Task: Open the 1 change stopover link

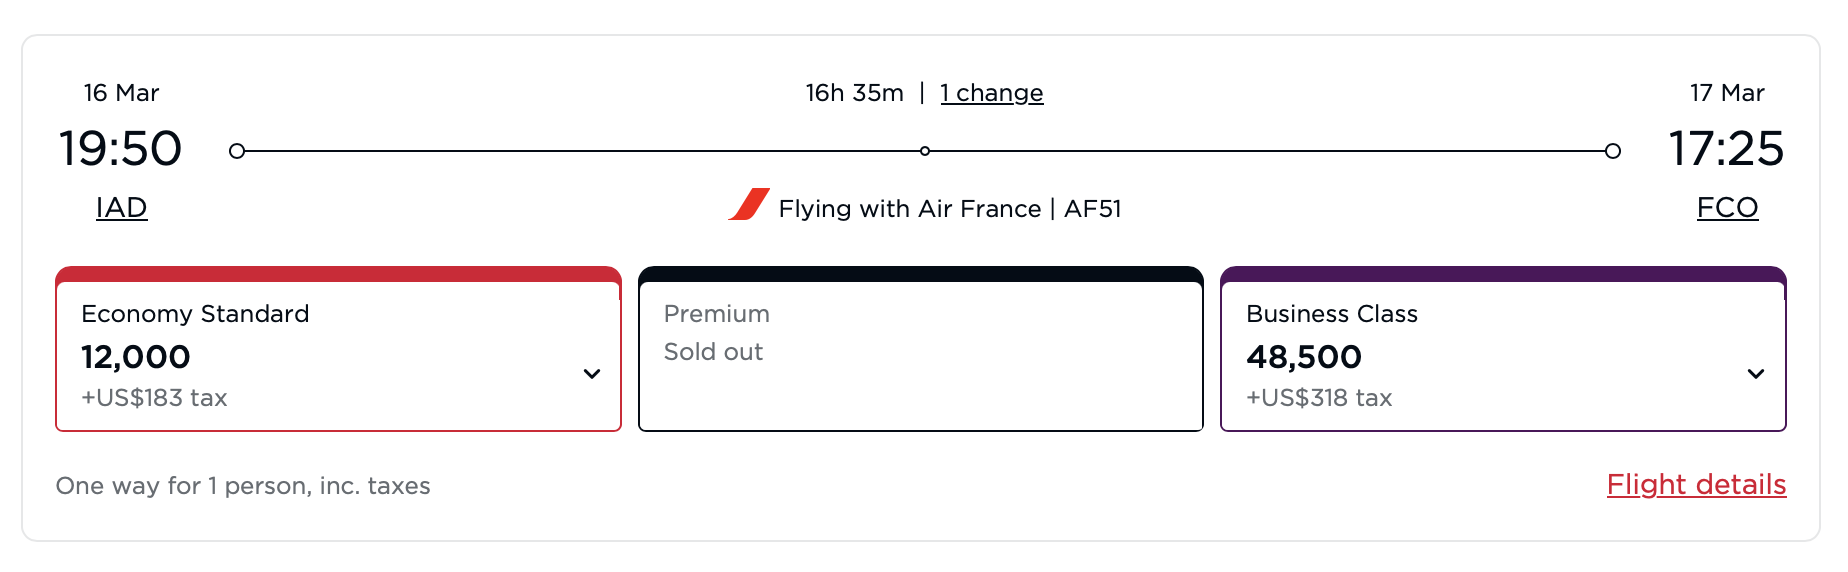Action: (991, 93)
